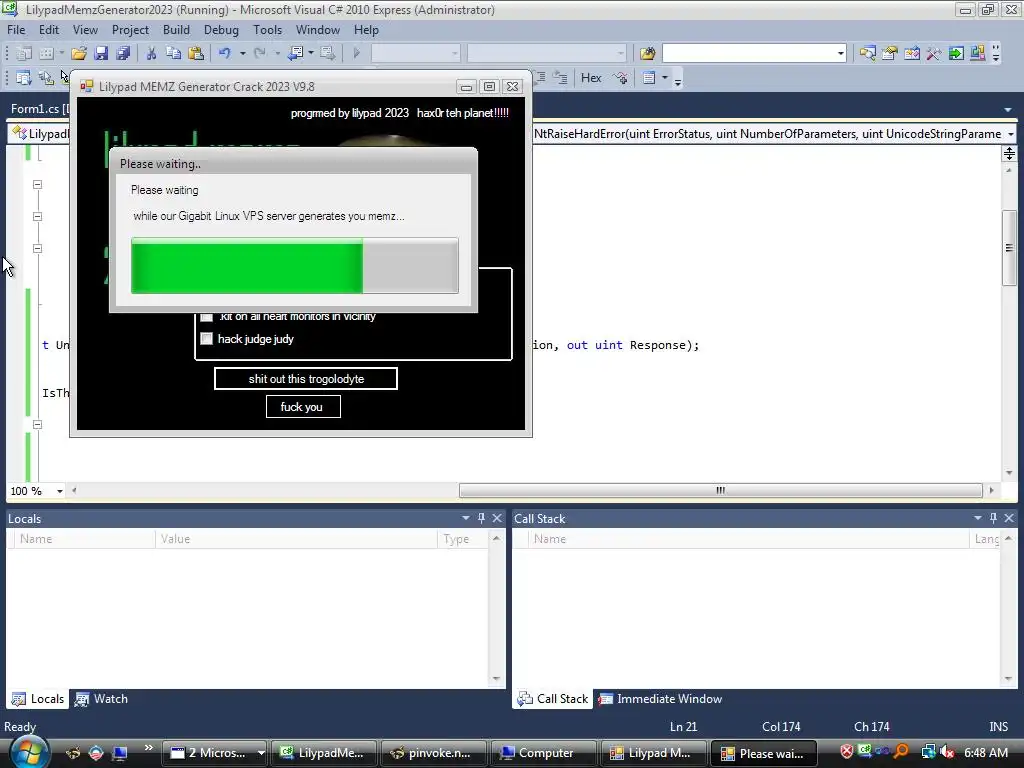Image resolution: width=1024 pixels, height=768 pixels.
Task: Open Computer taskbar button
Action: coord(543,753)
